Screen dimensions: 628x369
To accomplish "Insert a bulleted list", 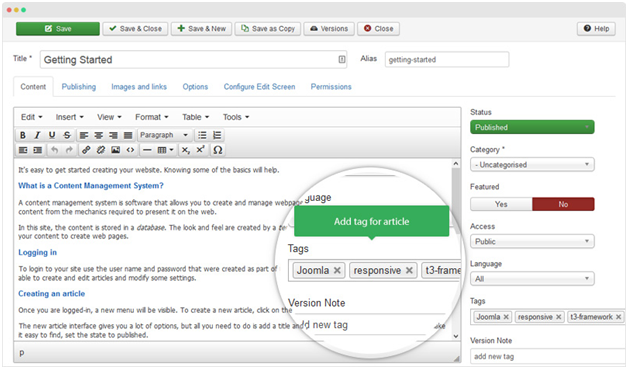I will (x=202, y=135).
